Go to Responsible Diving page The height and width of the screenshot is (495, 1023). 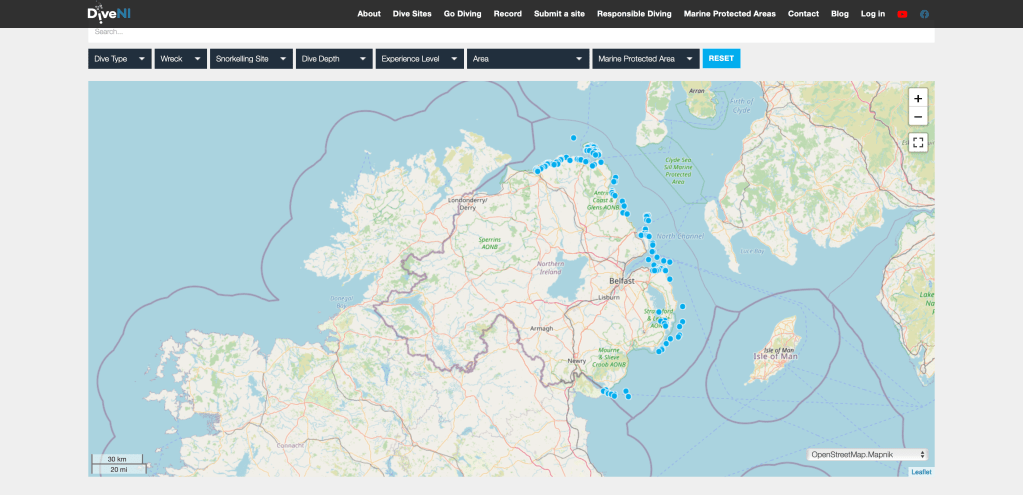634,14
